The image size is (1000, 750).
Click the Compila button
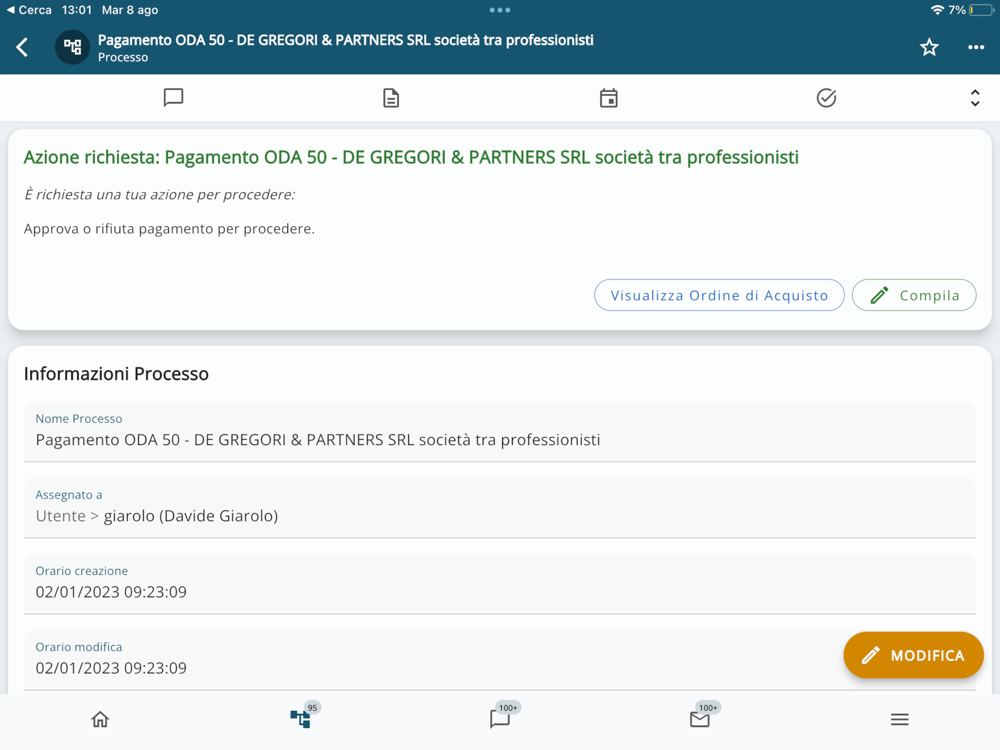[x=914, y=295]
